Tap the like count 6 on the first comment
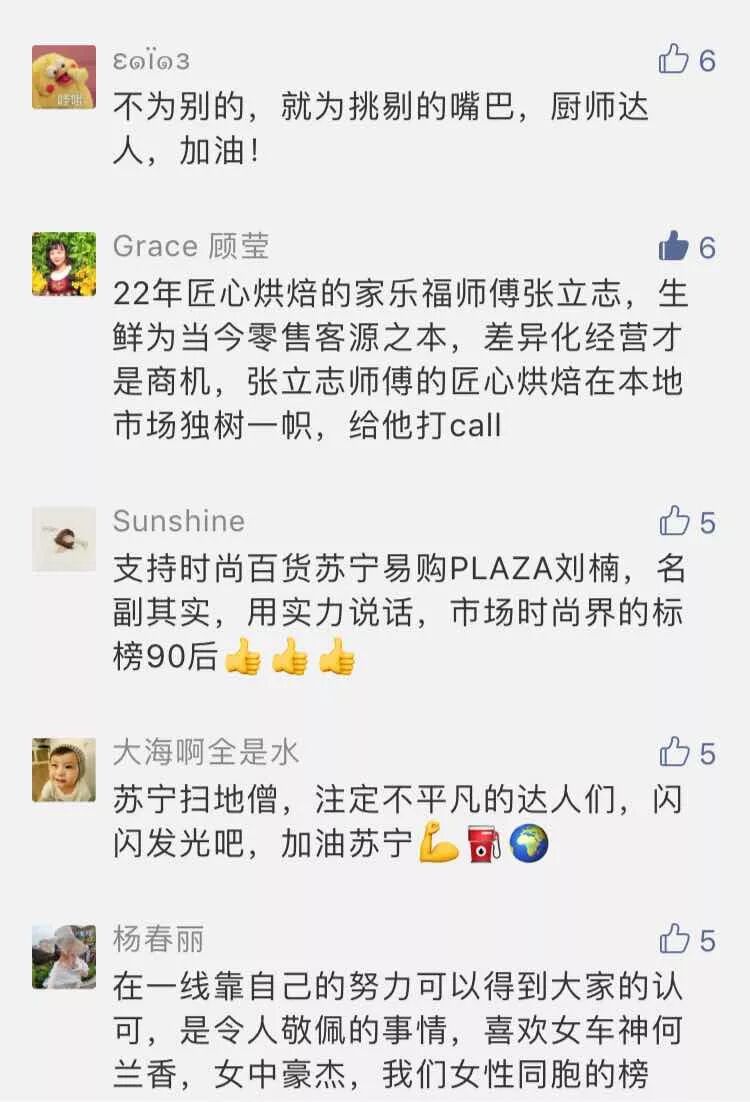This screenshot has width=750, height=1102. 707,61
